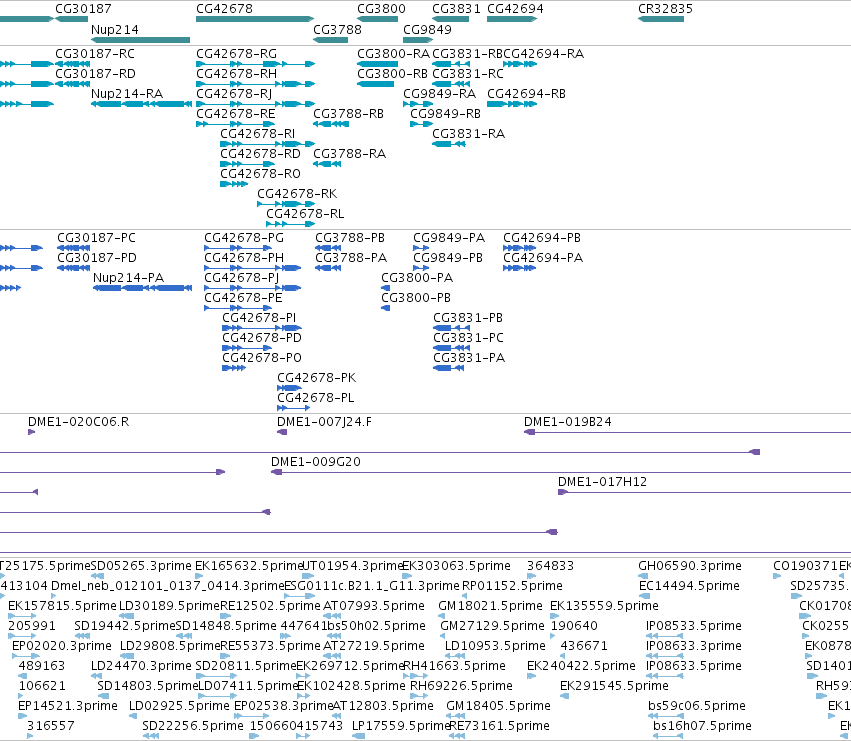Select EST EK291545.5prime
851x741 pixels.
click(614, 686)
